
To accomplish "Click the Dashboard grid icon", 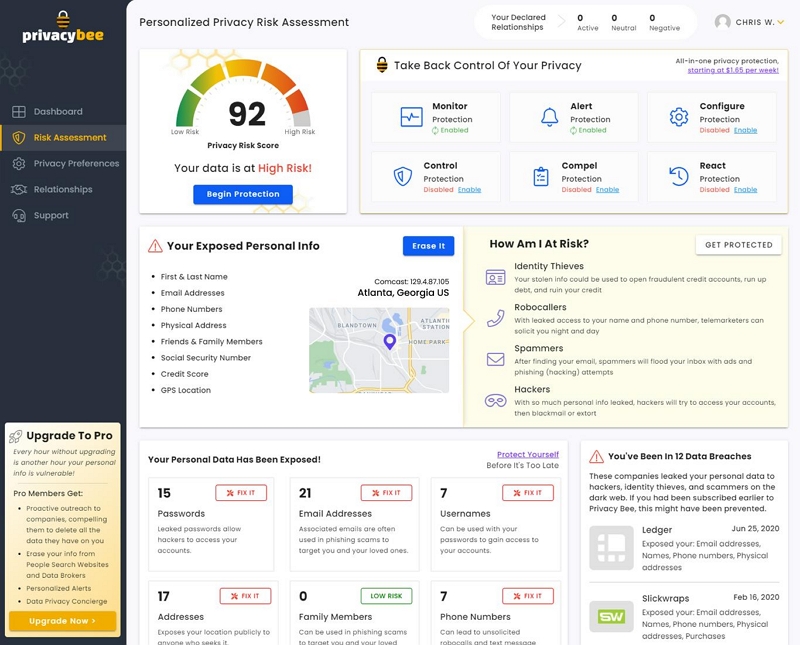I will click(19, 112).
